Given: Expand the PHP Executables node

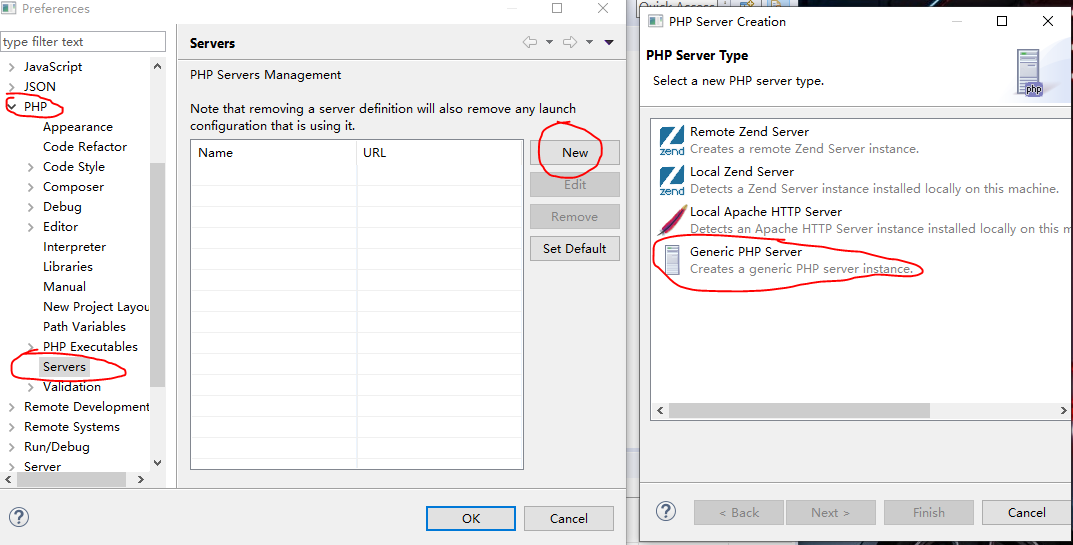Looking at the screenshot, I should [31, 346].
